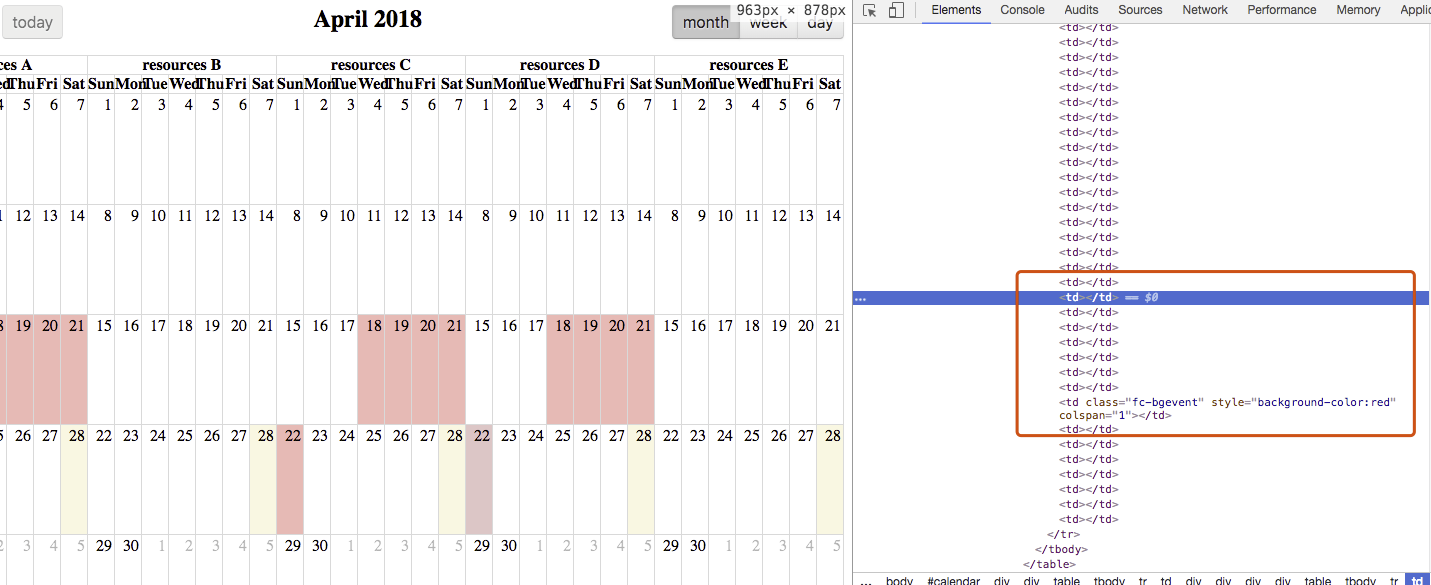Image resolution: width=1431 pixels, height=585 pixels.
Task: Select body in the DOM breadcrumb
Action: [898, 580]
